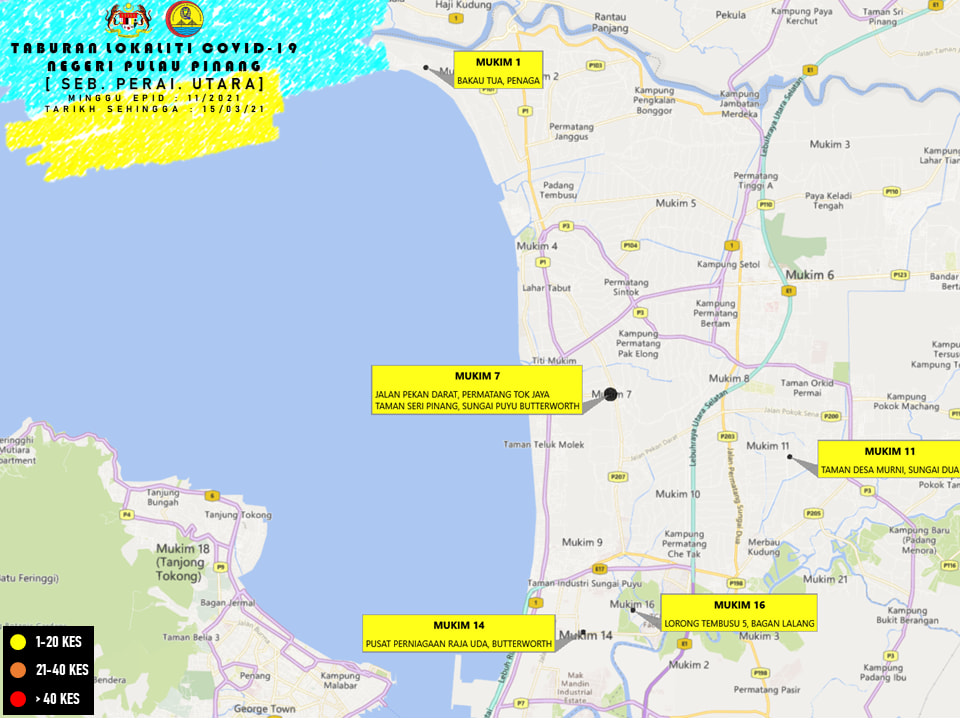Image resolution: width=960 pixels, height=720 pixels.
Task: Click the 'Paya Keladi Tengah' place label
Action: point(828,201)
